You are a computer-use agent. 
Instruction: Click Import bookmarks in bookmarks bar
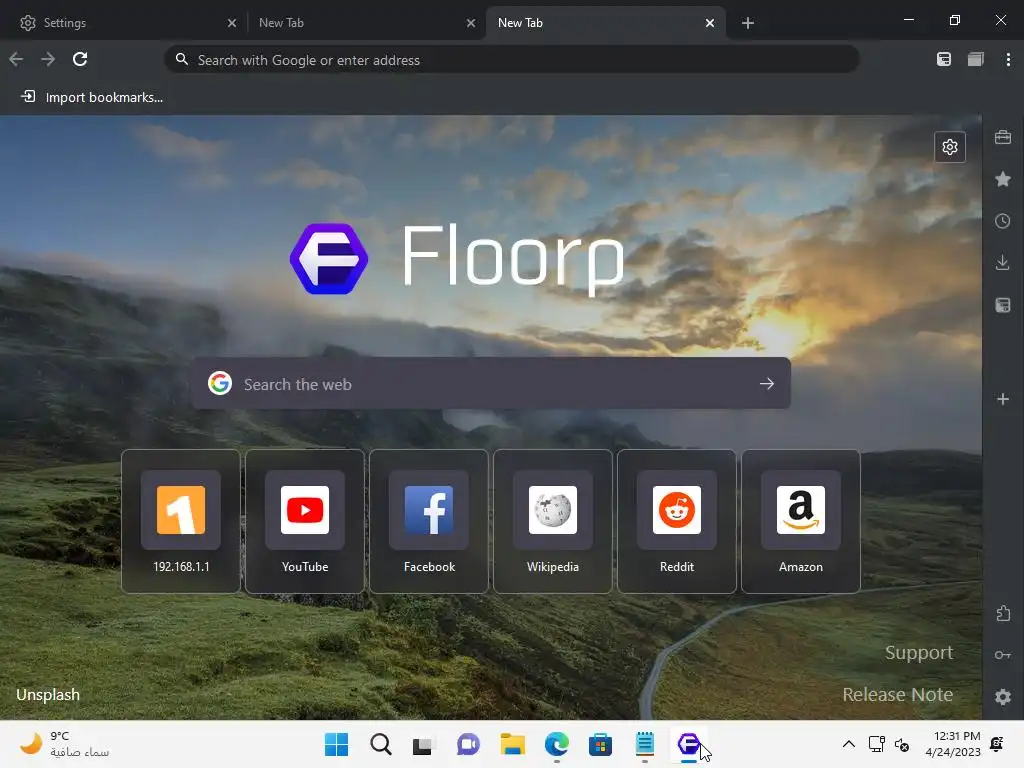click(92, 97)
